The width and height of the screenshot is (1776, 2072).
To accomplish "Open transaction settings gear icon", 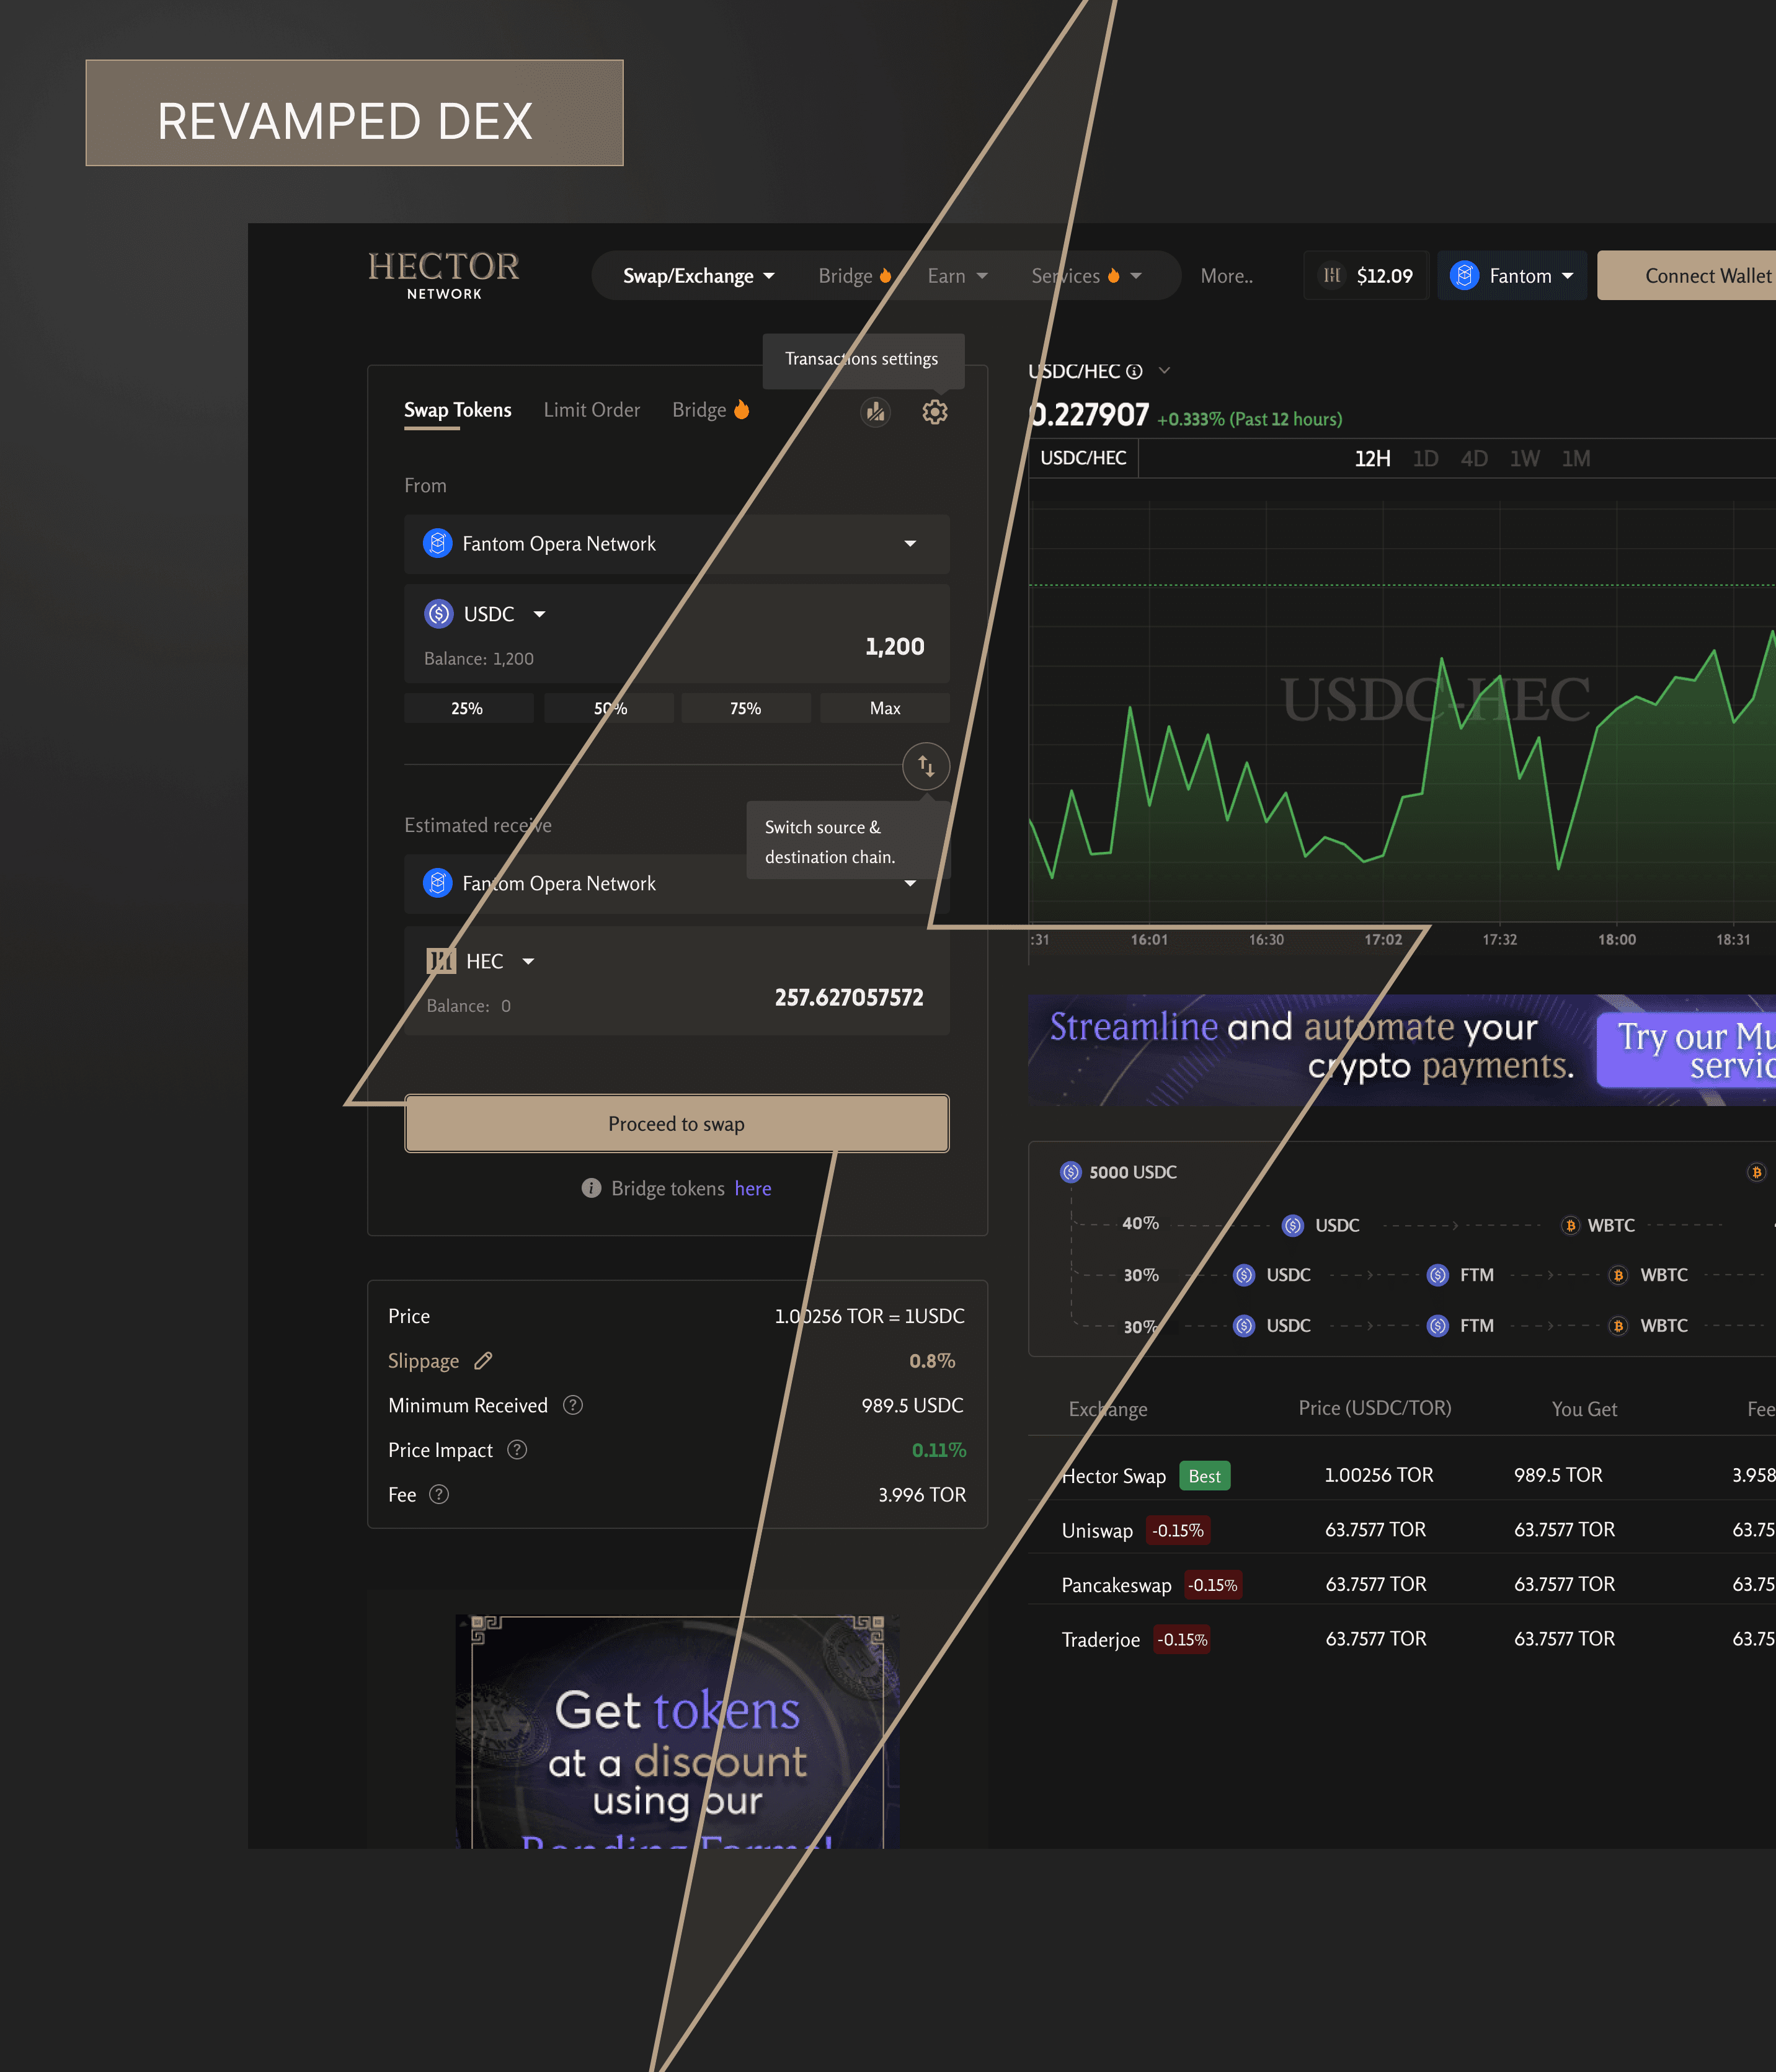I will (934, 412).
